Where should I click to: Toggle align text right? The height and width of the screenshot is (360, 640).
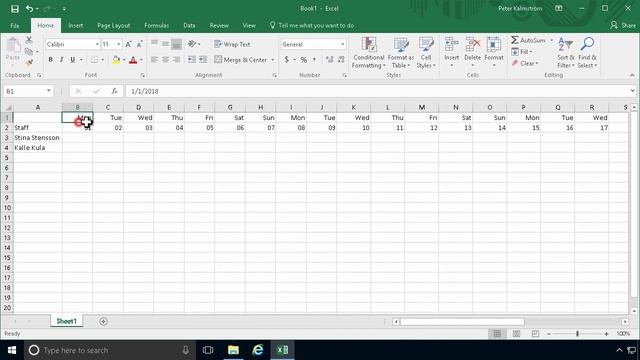(x=176, y=60)
